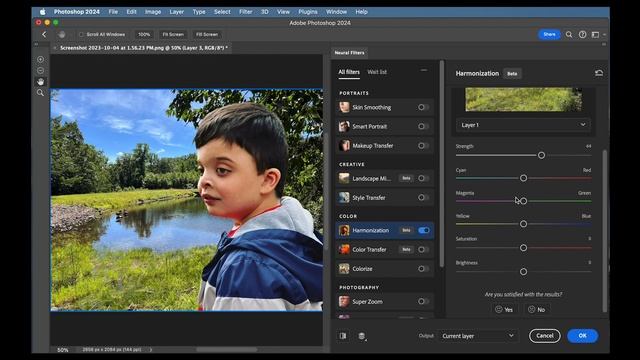Click the Fill Screen button
This screenshot has width=640, height=360.
(207, 35)
